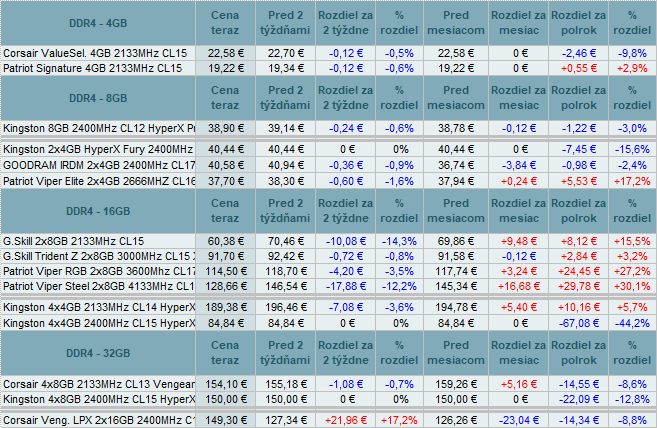
Task: Click G.Skill 2x8GB 2133MHz CL15 name
Action: pyautogui.click(x=74, y=241)
